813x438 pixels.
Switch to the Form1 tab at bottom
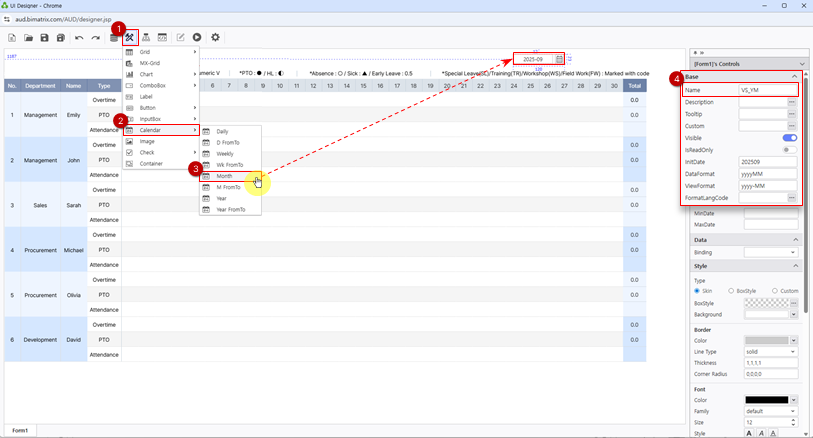pyautogui.click(x=20, y=430)
